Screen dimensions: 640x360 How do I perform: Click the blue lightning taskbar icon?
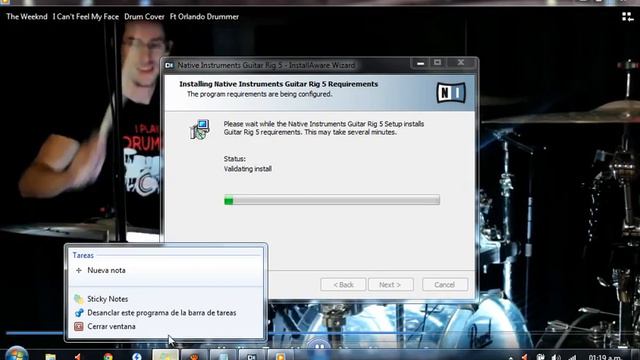click(137, 356)
